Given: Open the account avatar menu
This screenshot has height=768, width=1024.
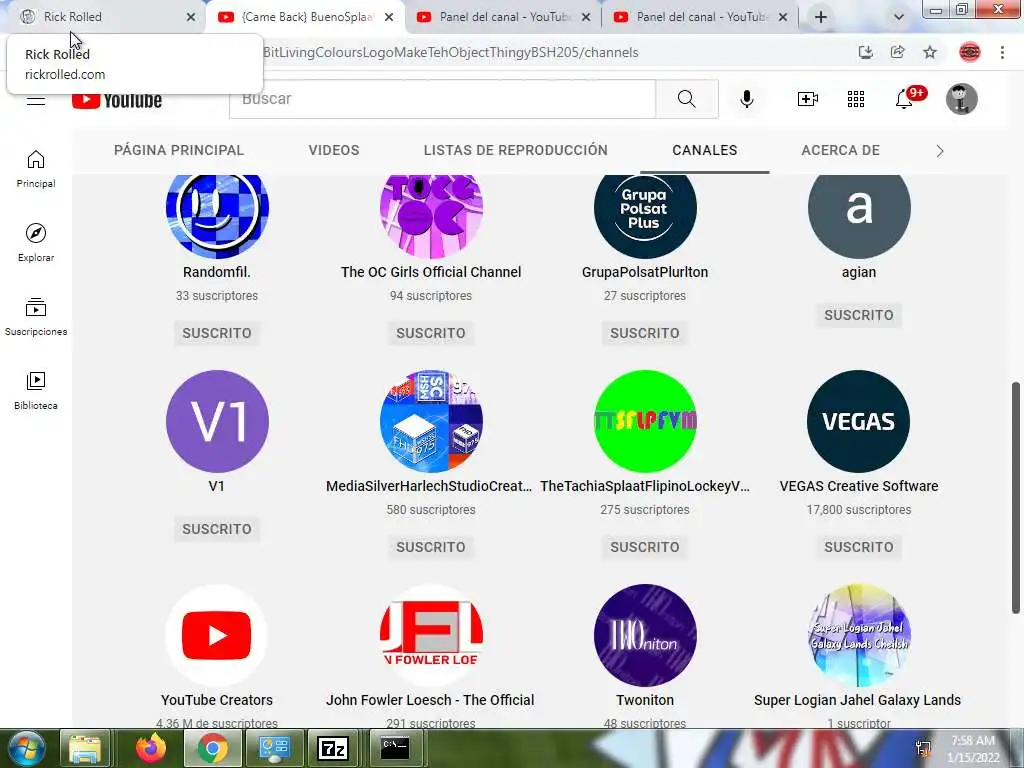Looking at the screenshot, I should click(x=961, y=99).
